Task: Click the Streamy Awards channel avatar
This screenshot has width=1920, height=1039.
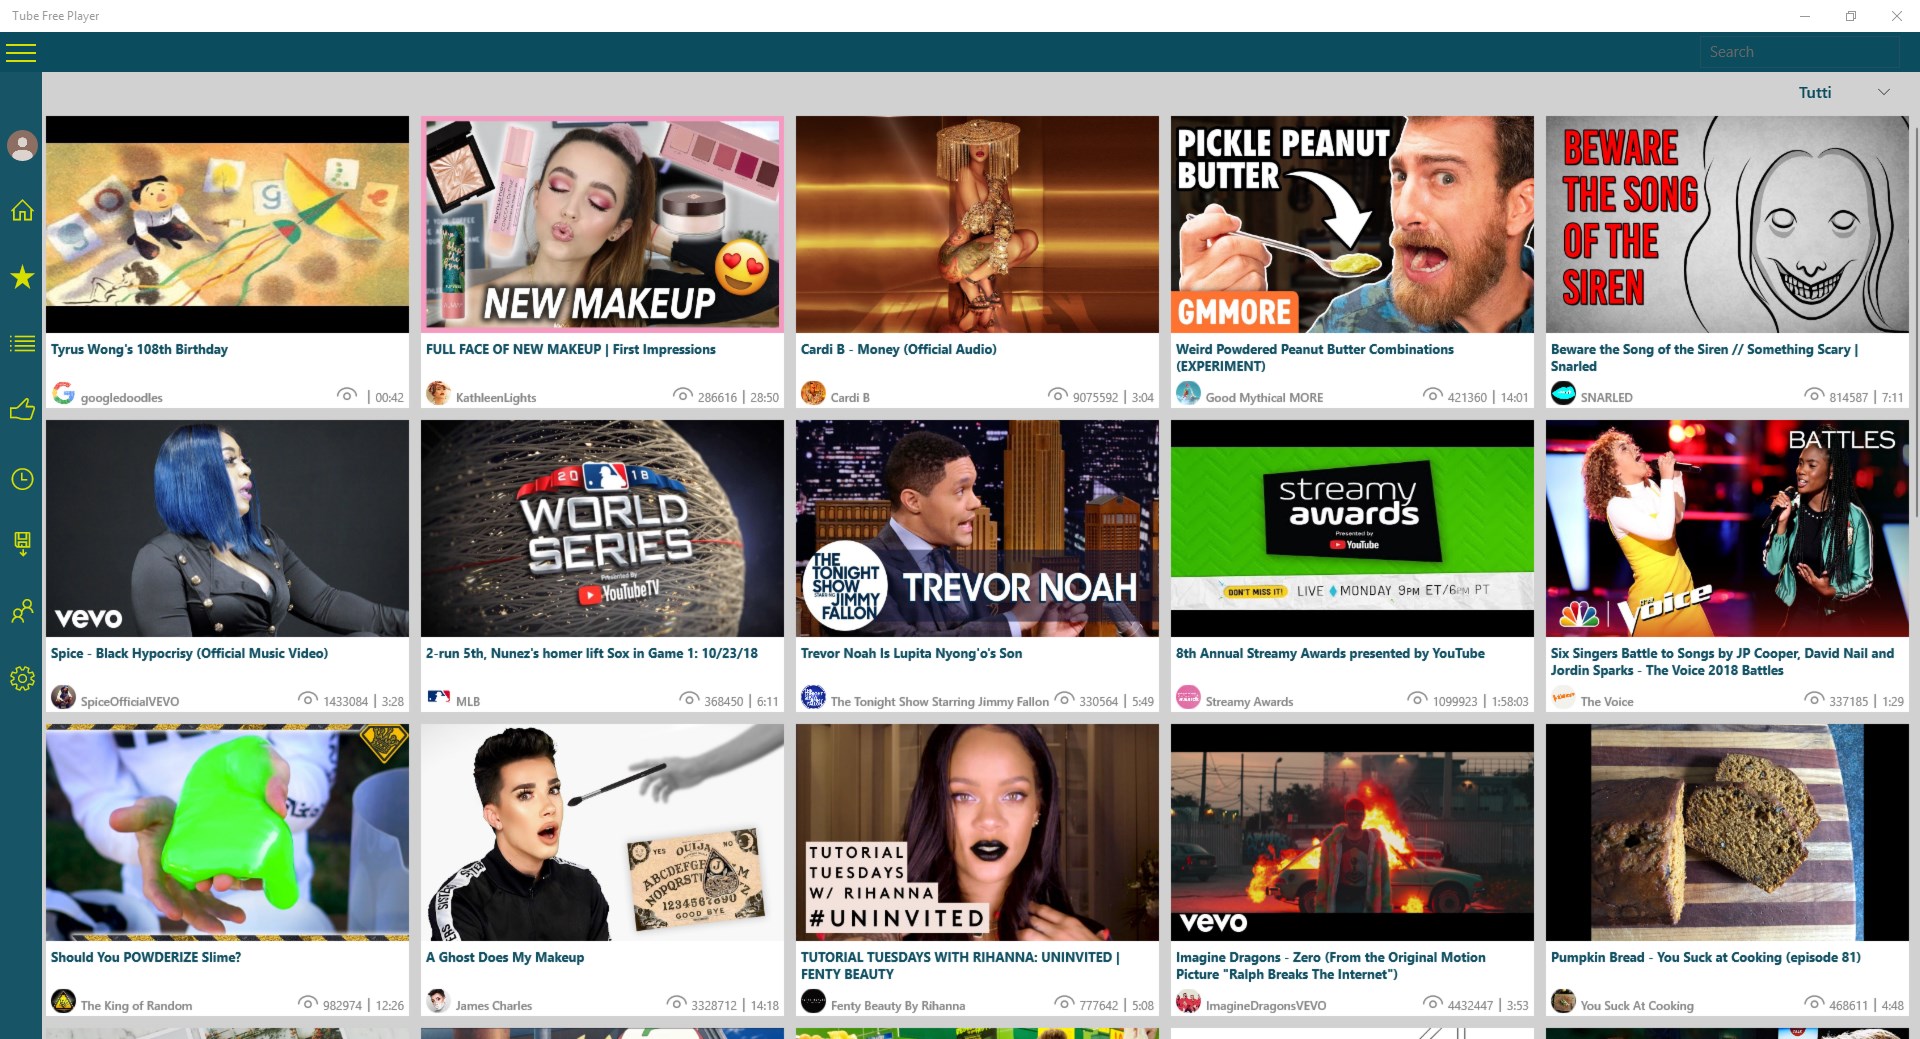Action: pos(1188,697)
